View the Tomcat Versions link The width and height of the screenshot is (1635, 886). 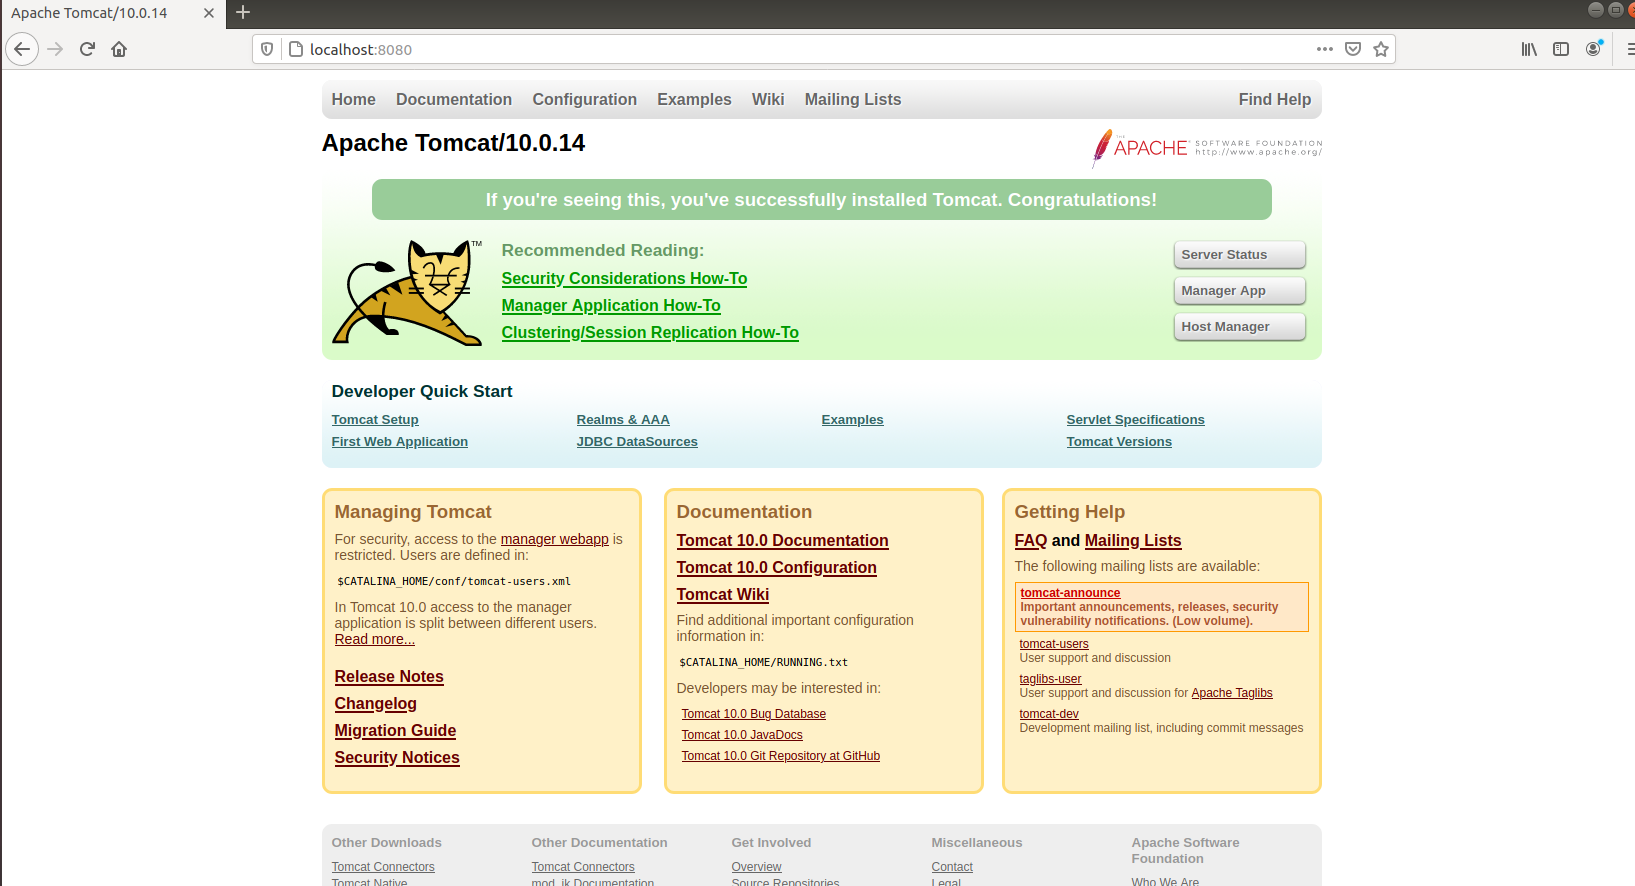click(x=1119, y=442)
